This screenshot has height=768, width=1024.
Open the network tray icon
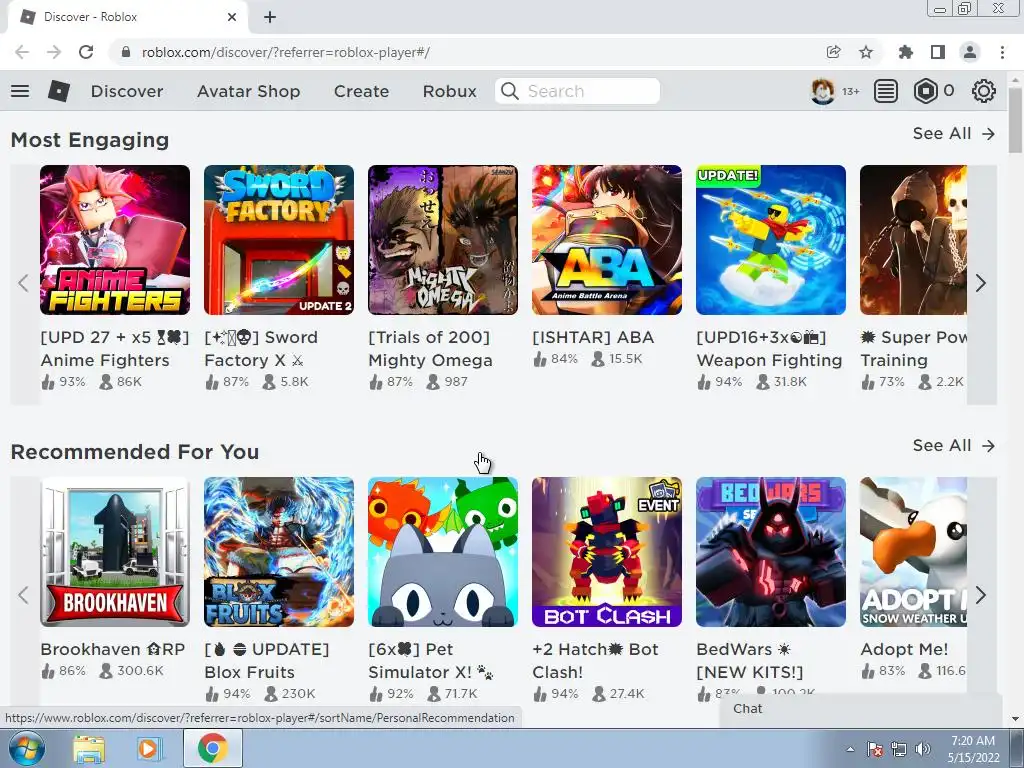pyautogui.click(x=899, y=749)
